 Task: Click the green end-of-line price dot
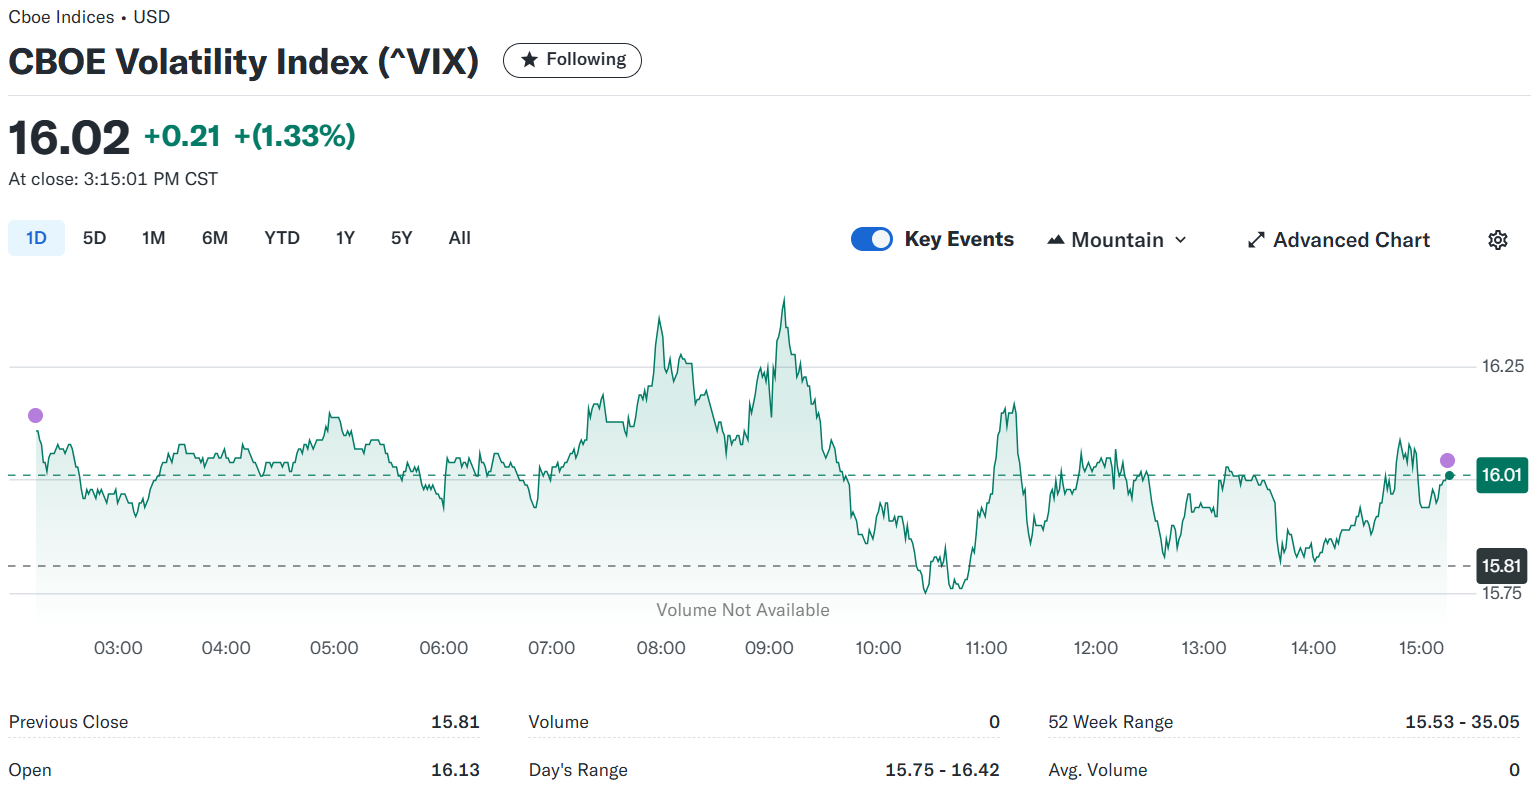click(1449, 475)
